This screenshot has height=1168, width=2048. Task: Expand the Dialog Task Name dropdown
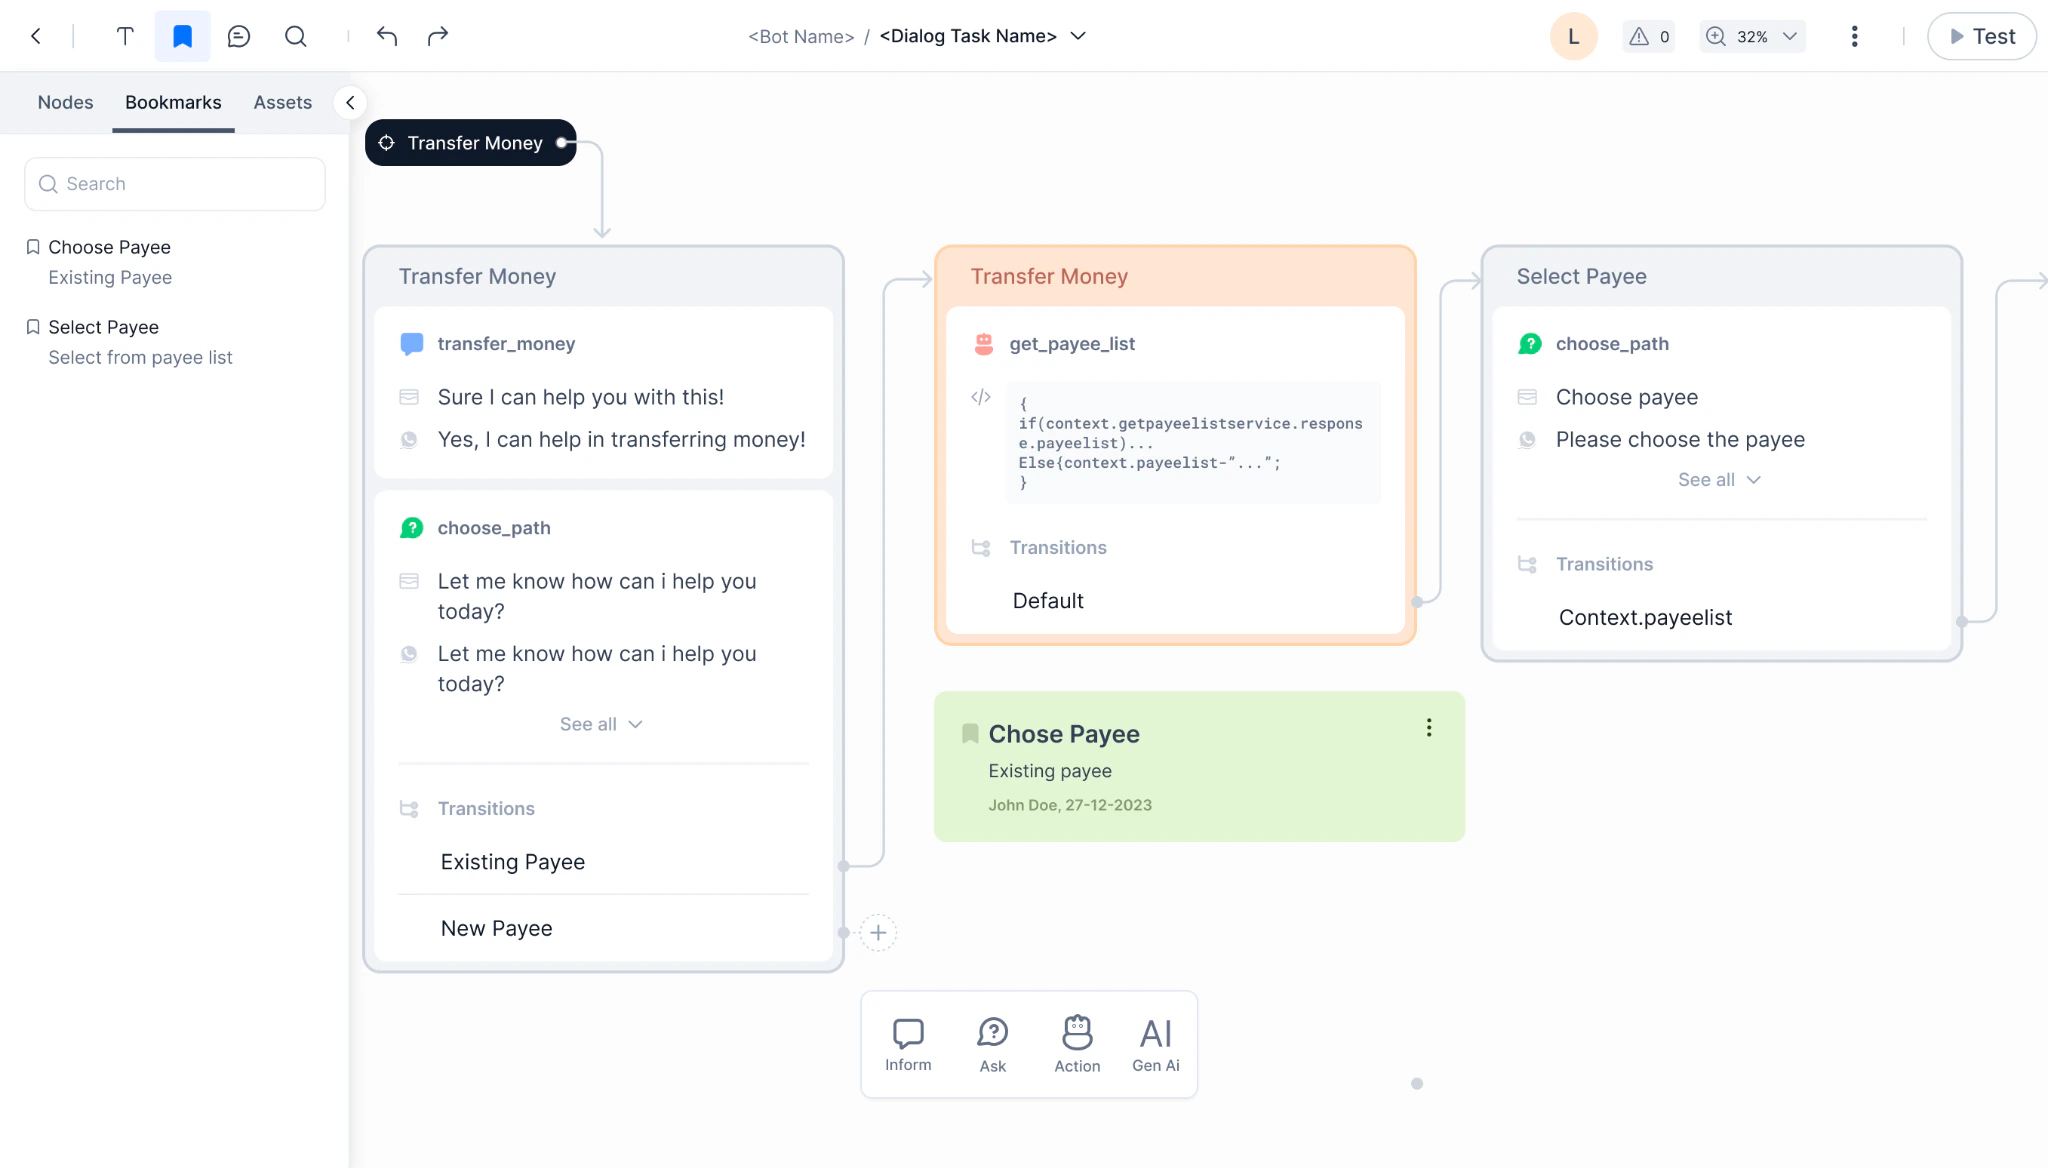(1078, 36)
